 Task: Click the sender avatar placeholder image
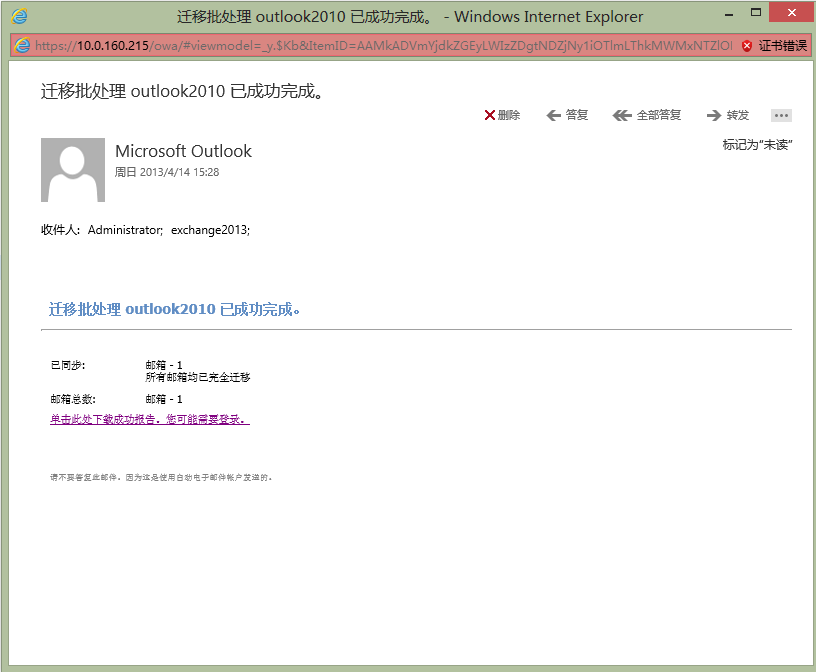point(73,170)
